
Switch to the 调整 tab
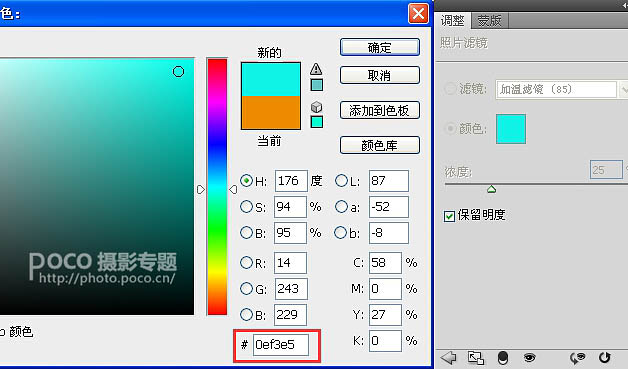pyautogui.click(x=453, y=20)
